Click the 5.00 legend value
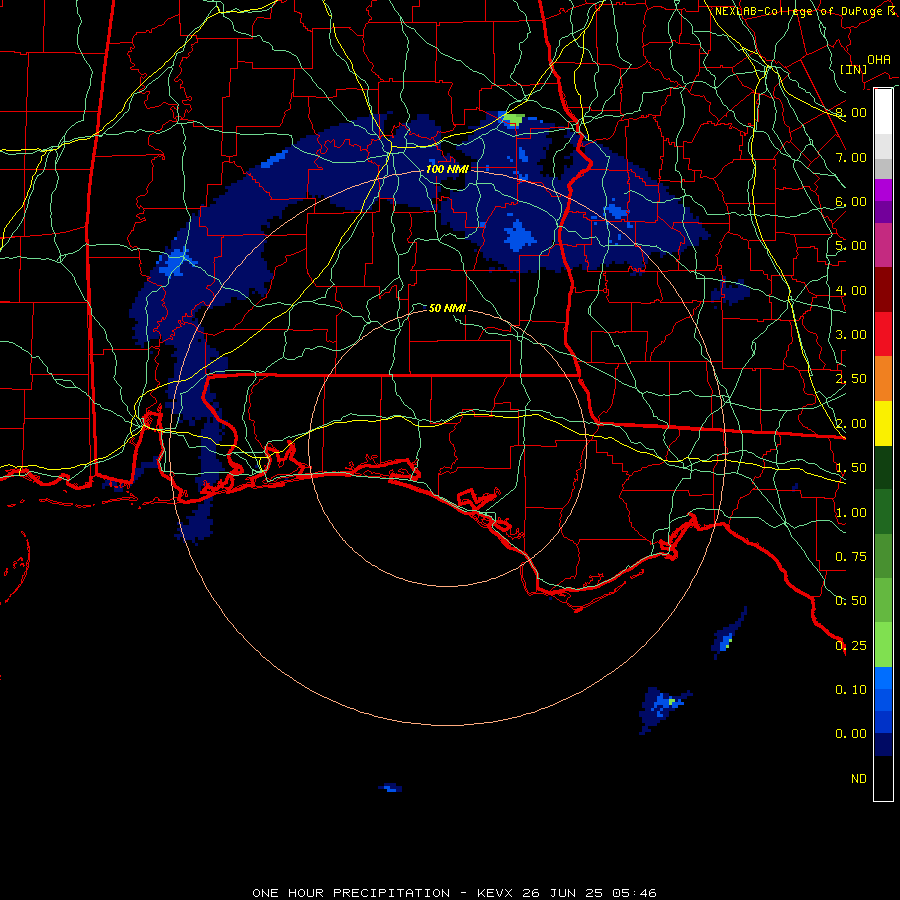This screenshot has height=900, width=900. pyautogui.click(x=851, y=246)
